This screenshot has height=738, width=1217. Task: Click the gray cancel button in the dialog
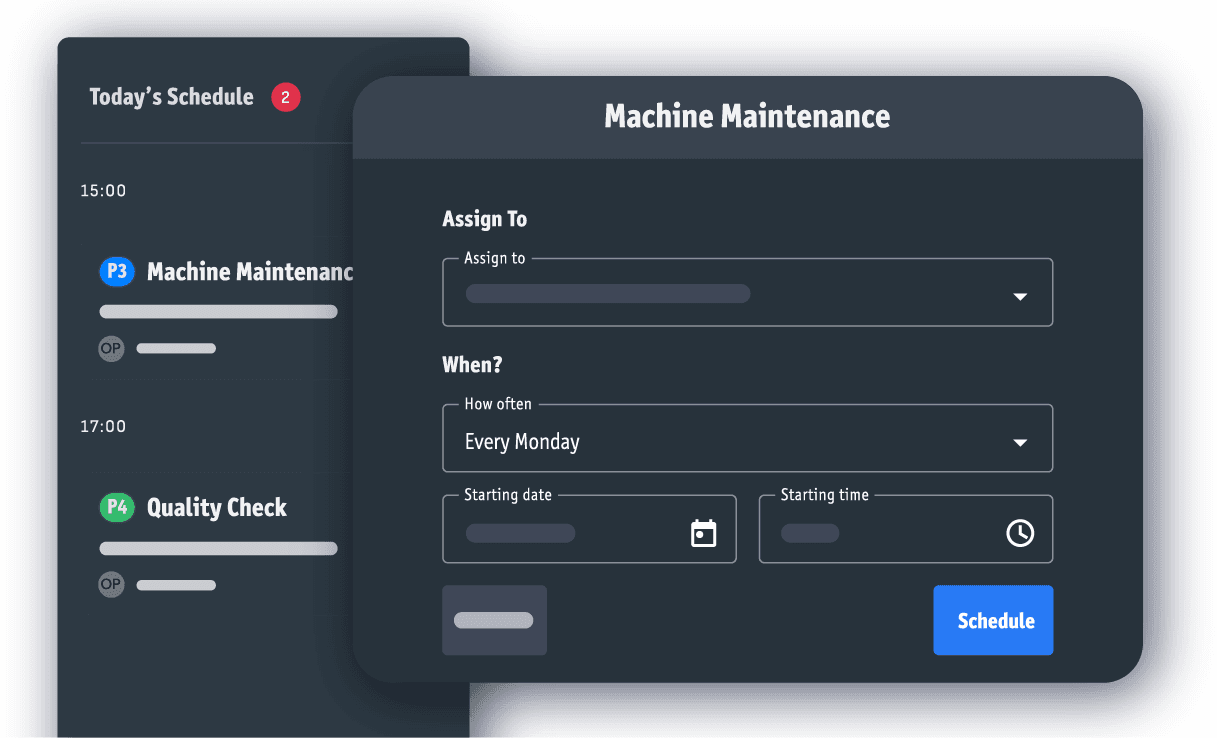[494, 620]
